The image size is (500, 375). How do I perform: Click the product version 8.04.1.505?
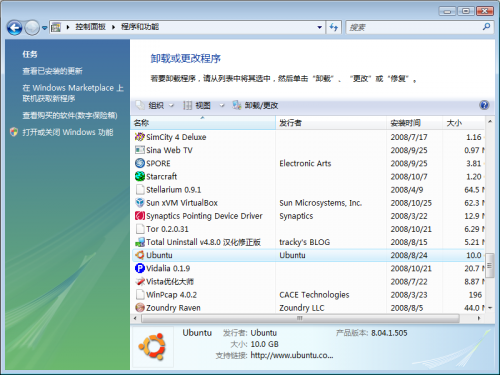[x=389, y=333]
